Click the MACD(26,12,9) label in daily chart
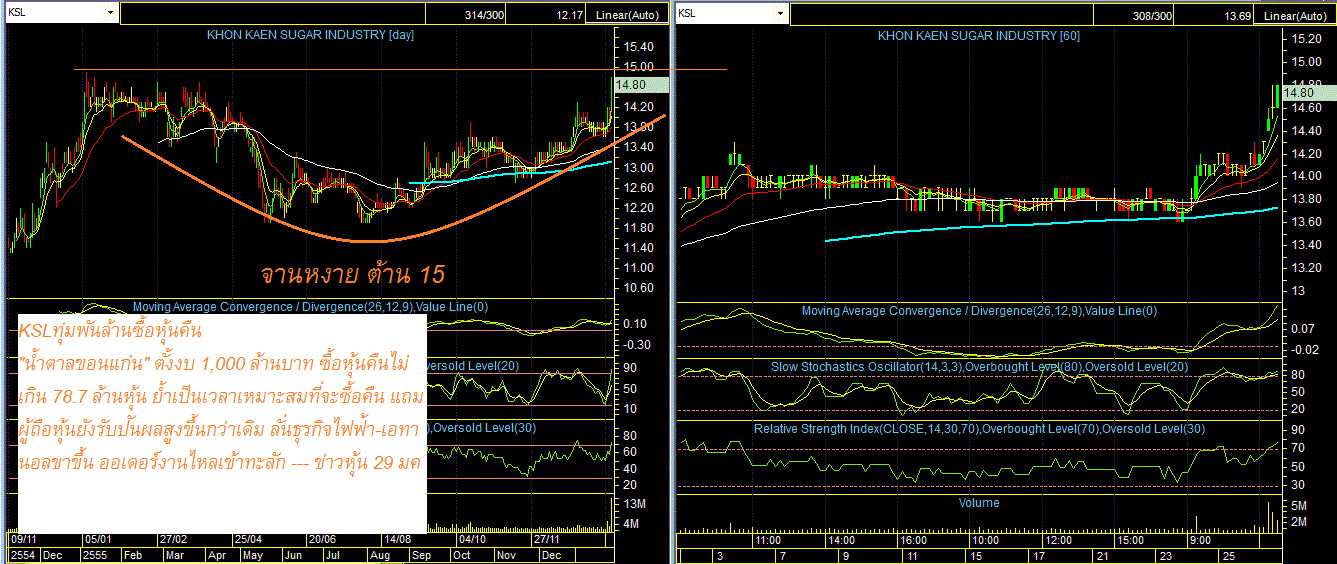The height and width of the screenshot is (564, 1337). tap(310, 306)
